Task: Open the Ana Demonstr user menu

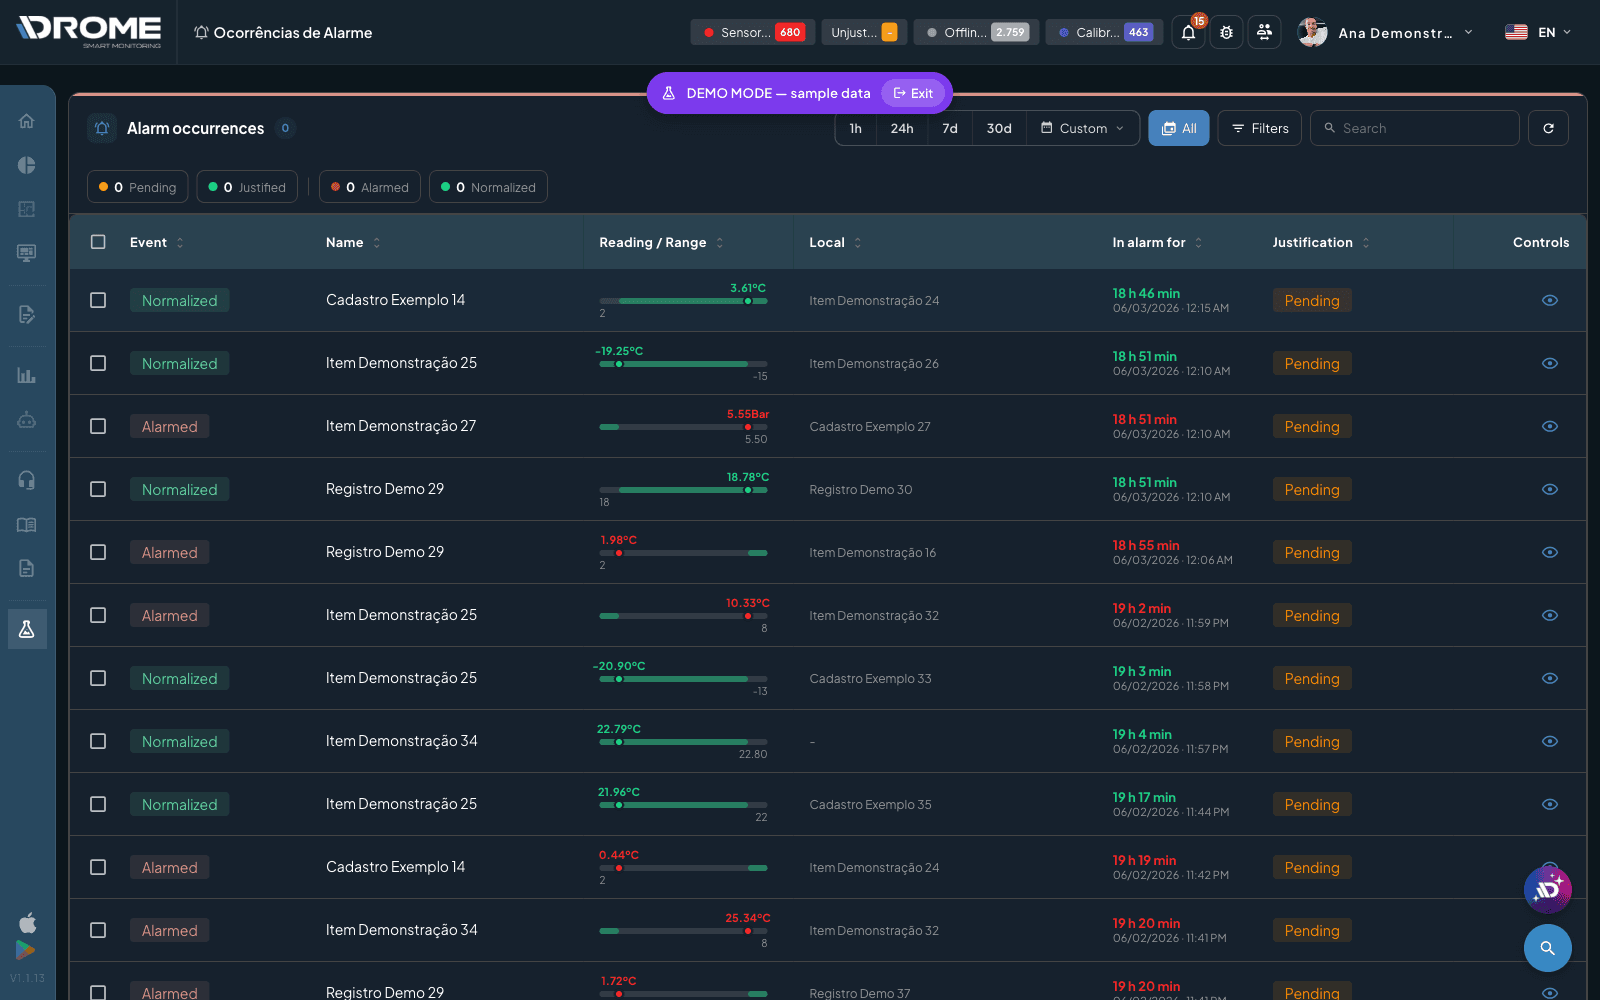Action: tap(1386, 33)
